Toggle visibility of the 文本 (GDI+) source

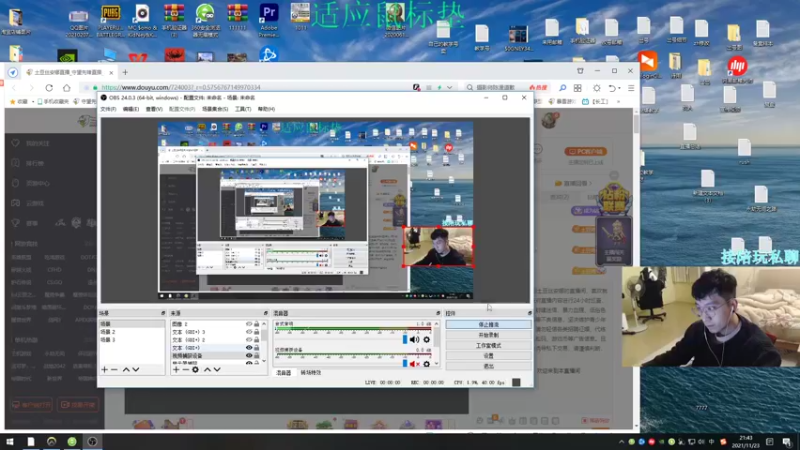tap(249, 347)
